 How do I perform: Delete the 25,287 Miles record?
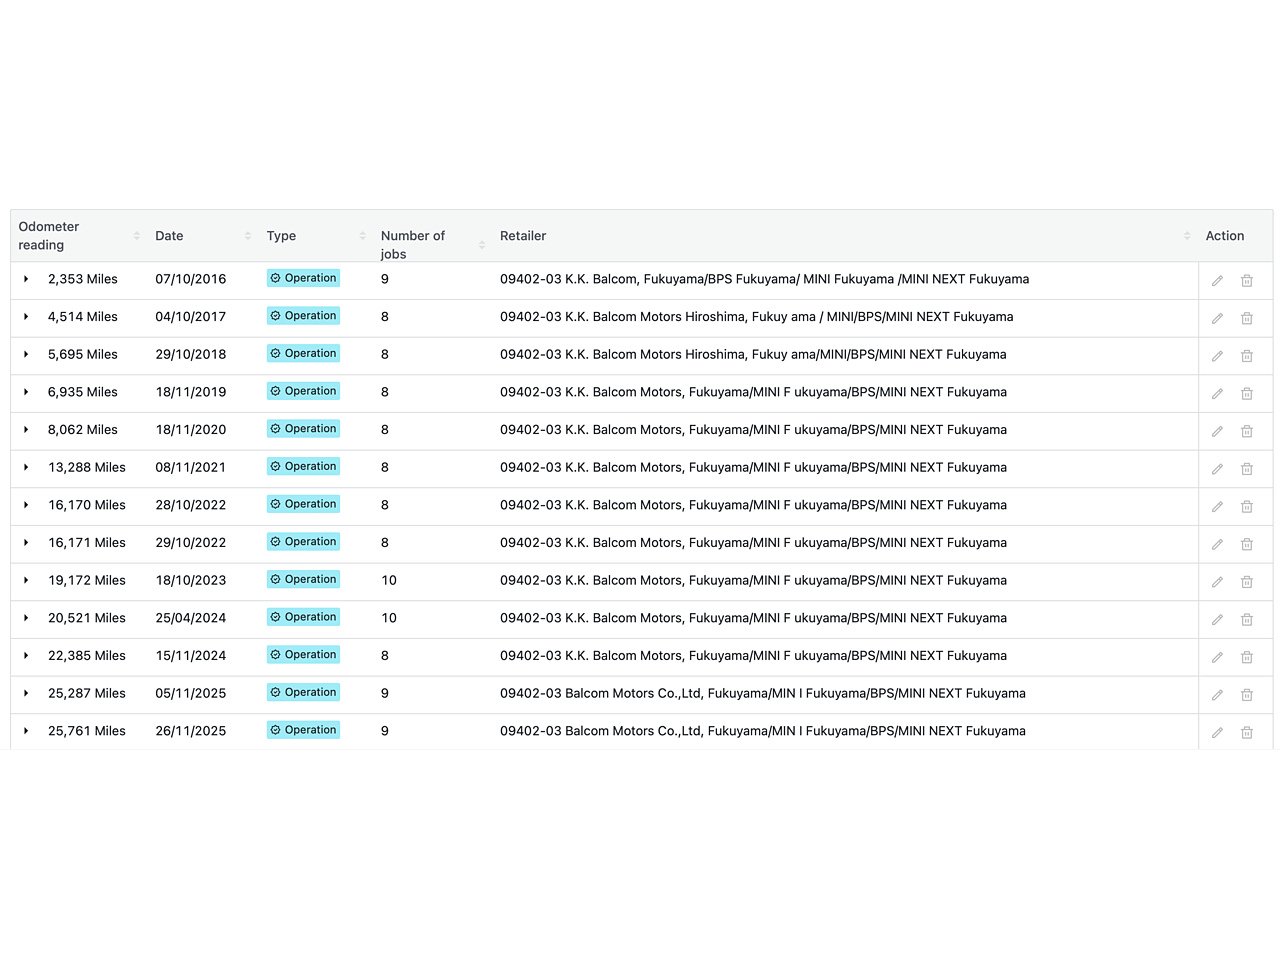(1247, 695)
